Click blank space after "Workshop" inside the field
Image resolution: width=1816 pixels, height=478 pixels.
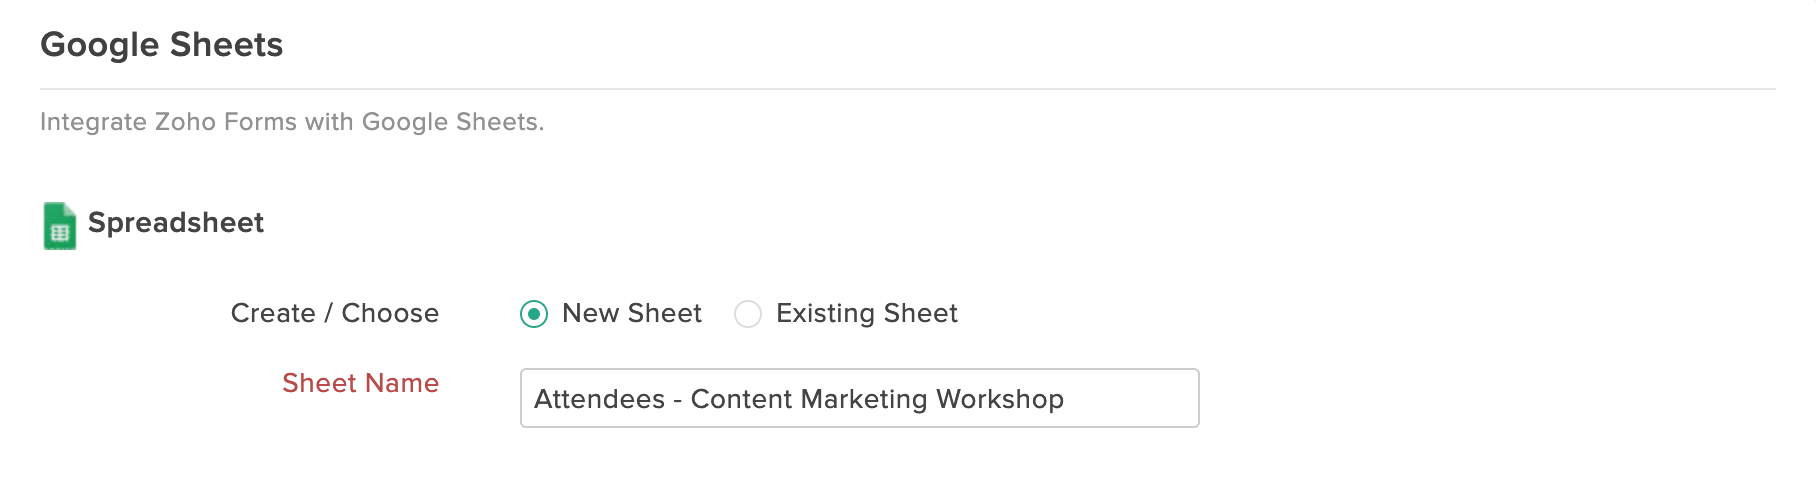[1130, 399]
